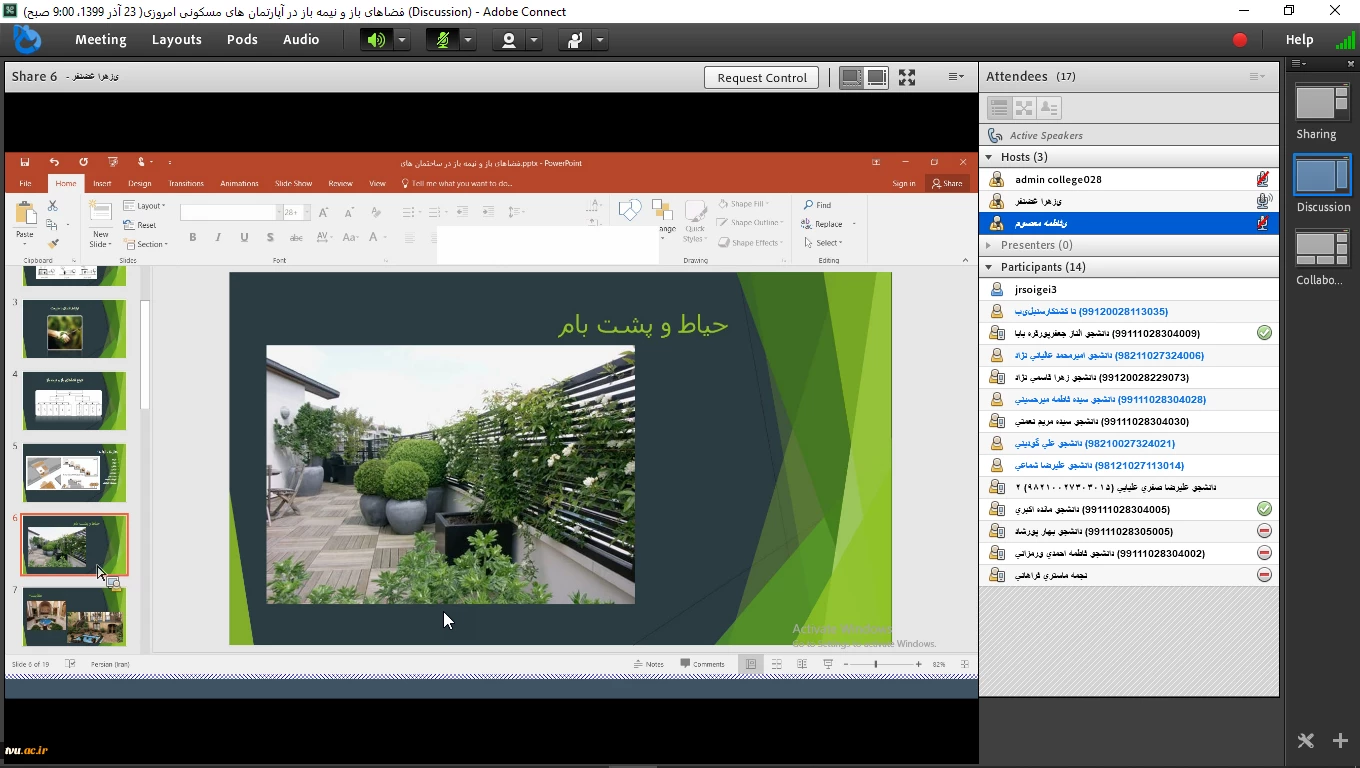
Task: Click the webcam icon in toolbar
Action: tap(509, 40)
